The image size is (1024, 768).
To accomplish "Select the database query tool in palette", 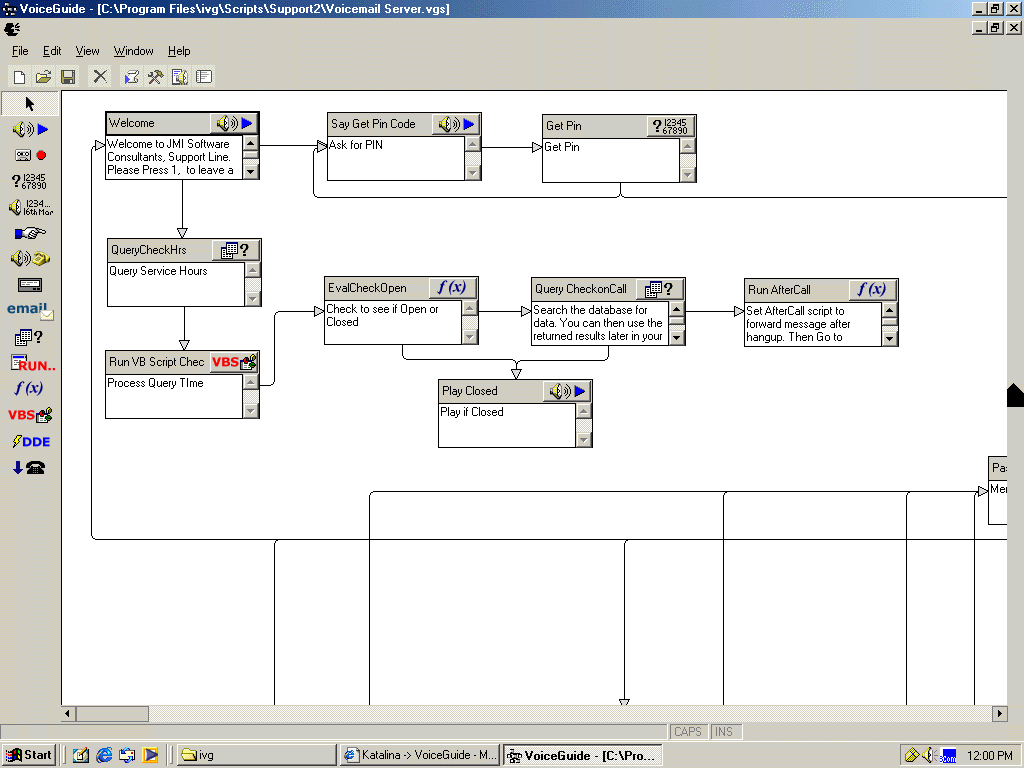I will point(30,337).
